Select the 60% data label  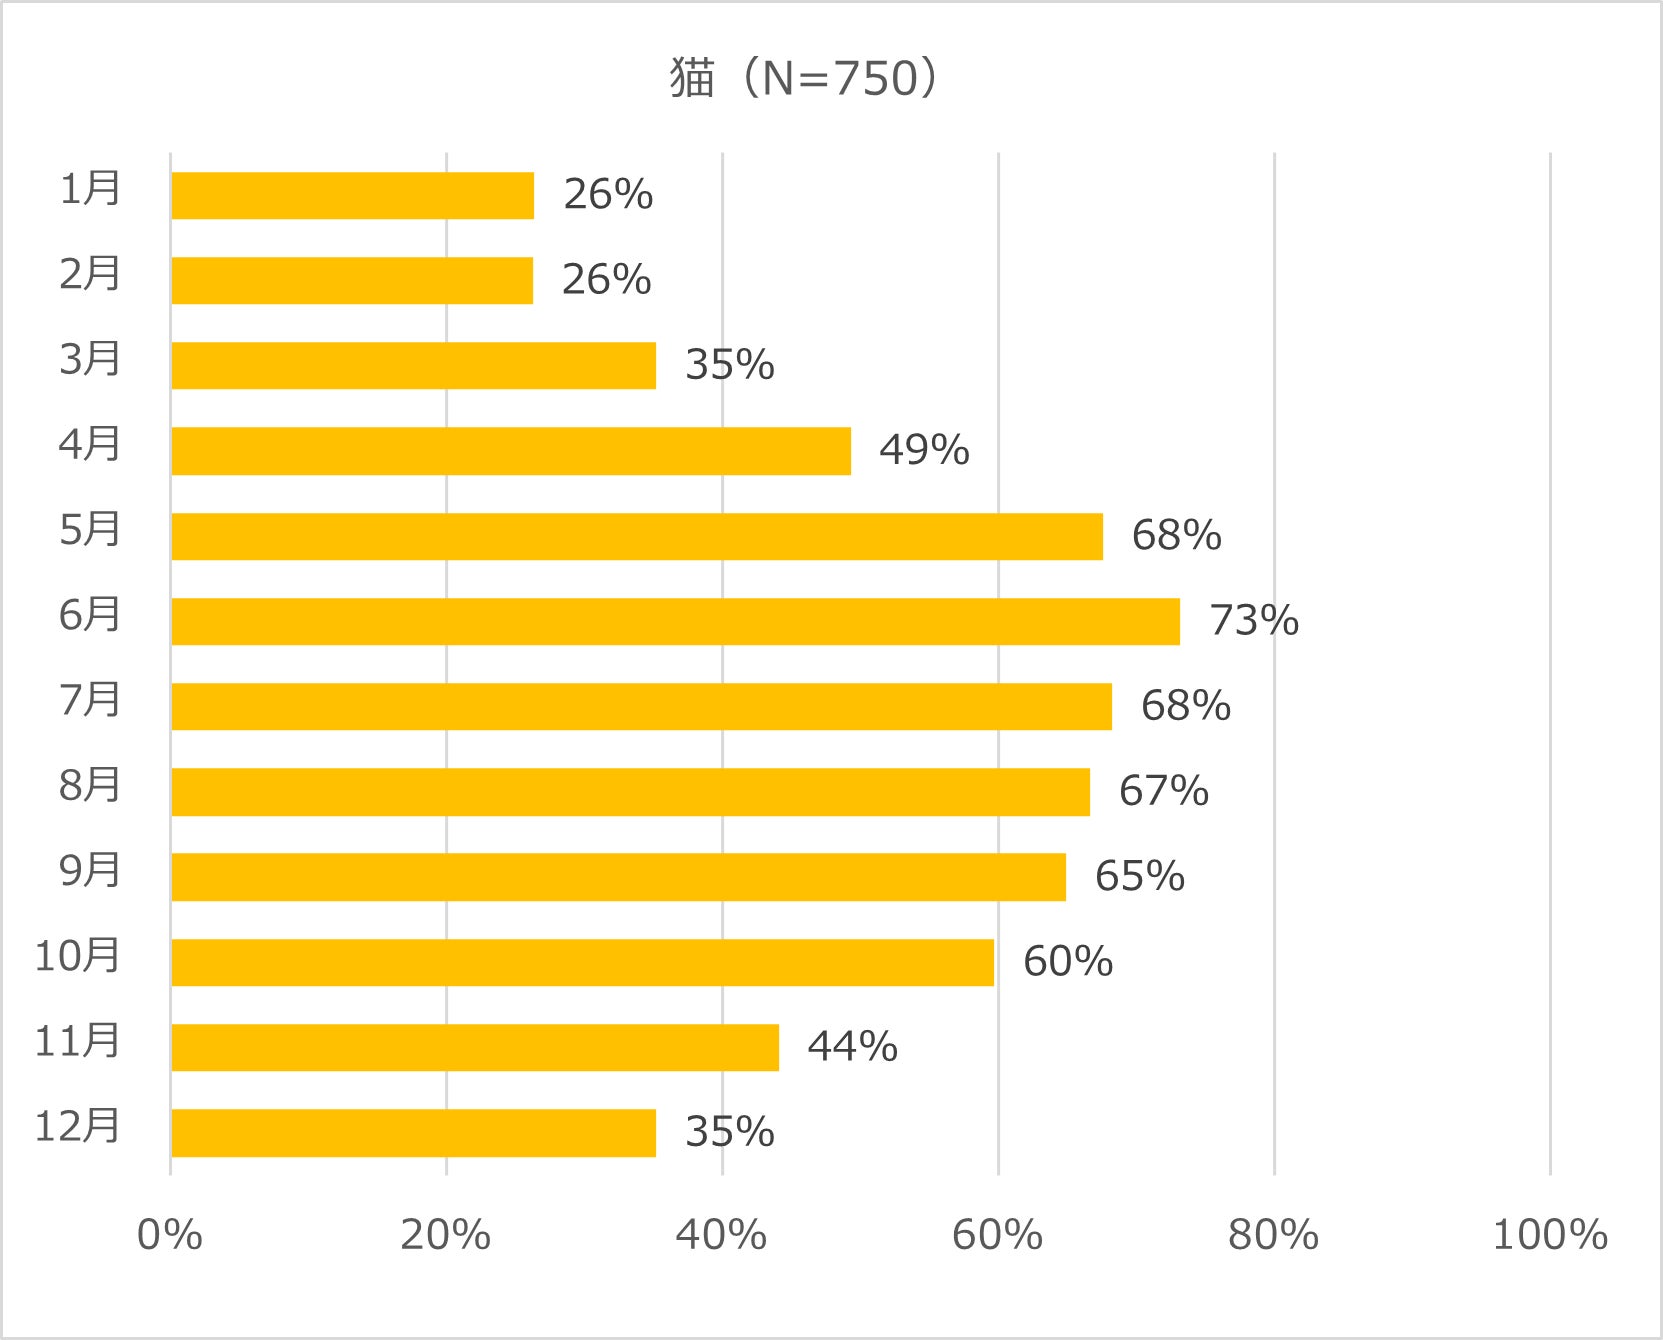[x=1067, y=962]
